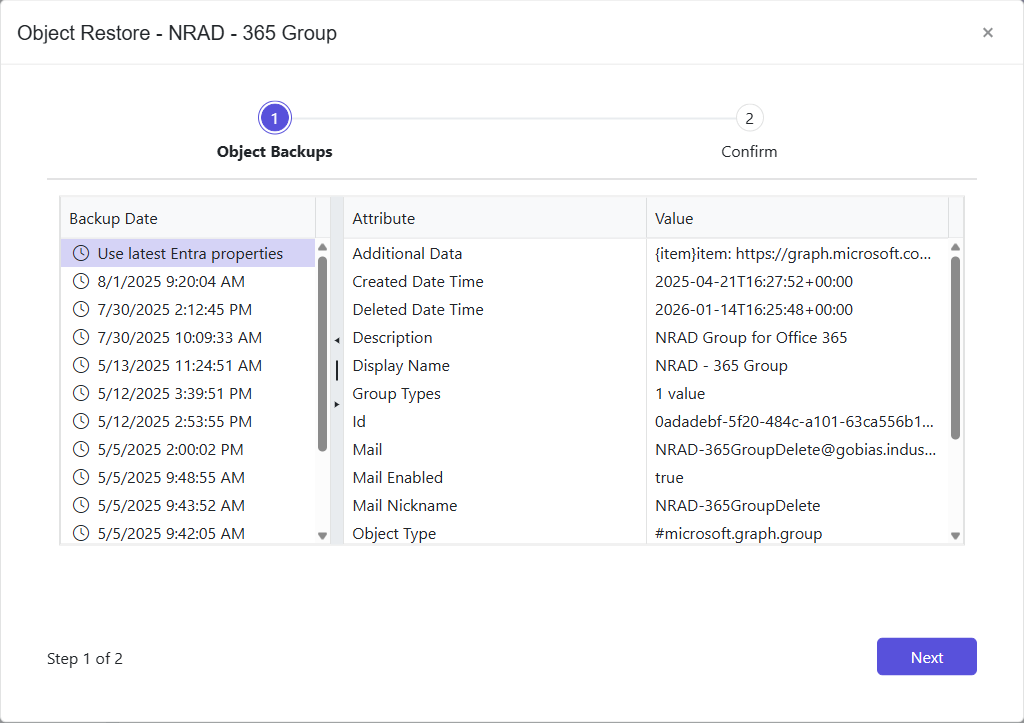This screenshot has height=723, width=1024.
Task: Click the clock icon beside 5/13/2025 11:24:51 AM
Action: 81,365
